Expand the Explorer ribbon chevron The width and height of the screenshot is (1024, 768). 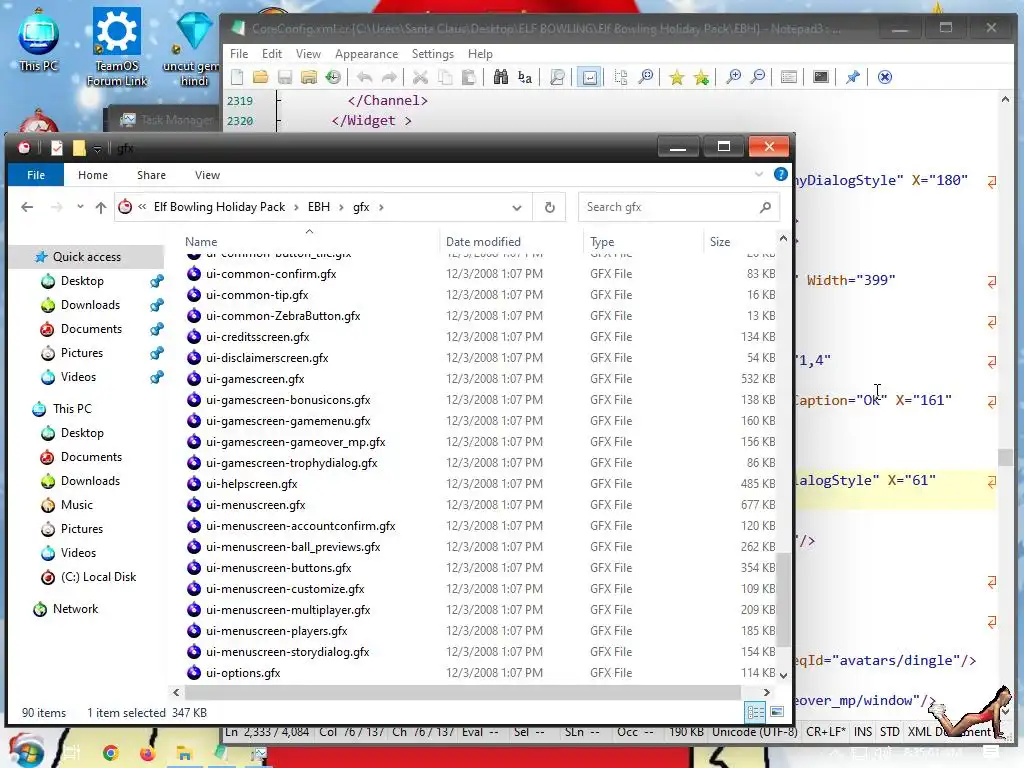click(x=759, y=174)
